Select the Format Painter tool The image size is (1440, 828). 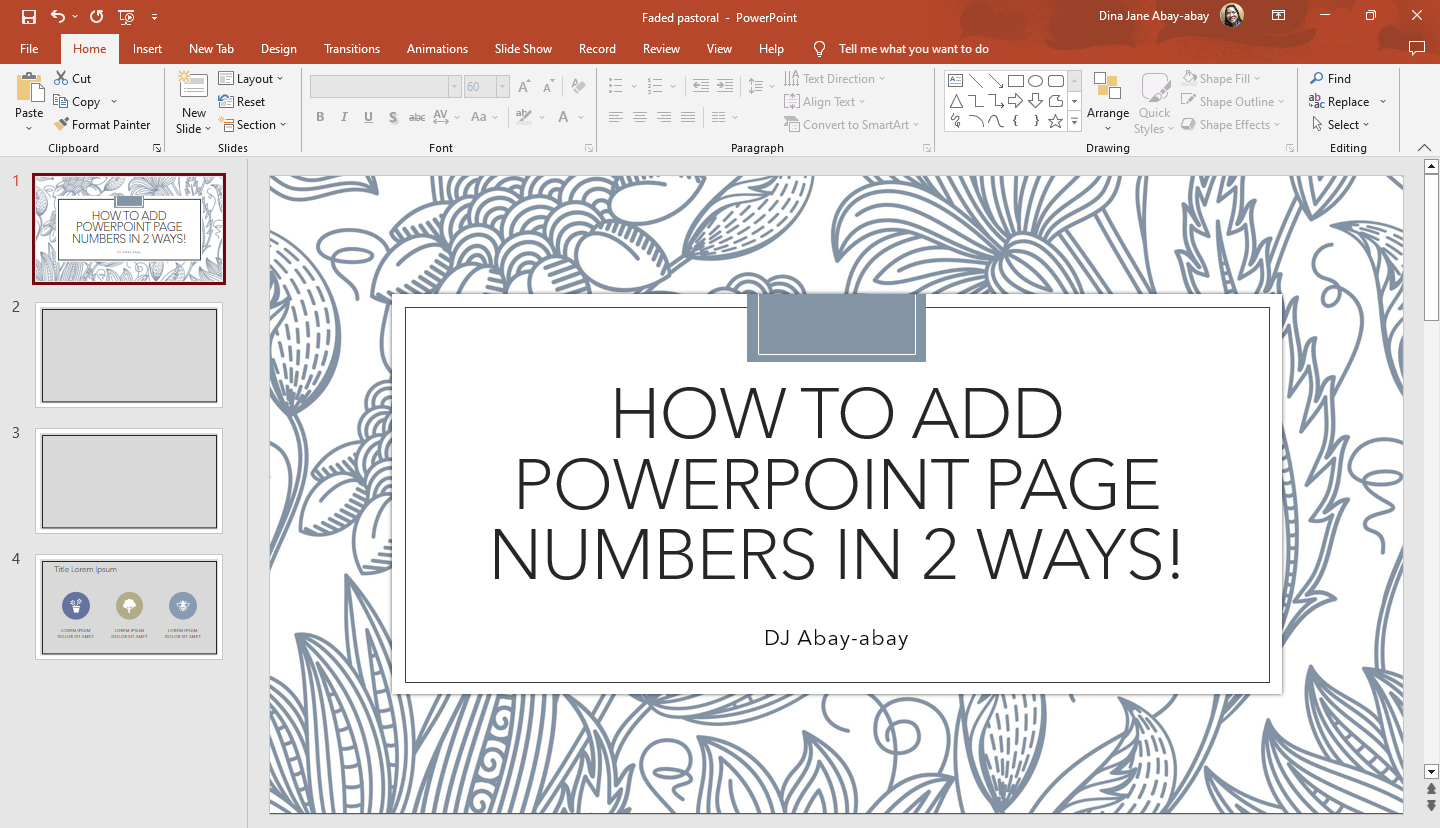click(103, 124)
